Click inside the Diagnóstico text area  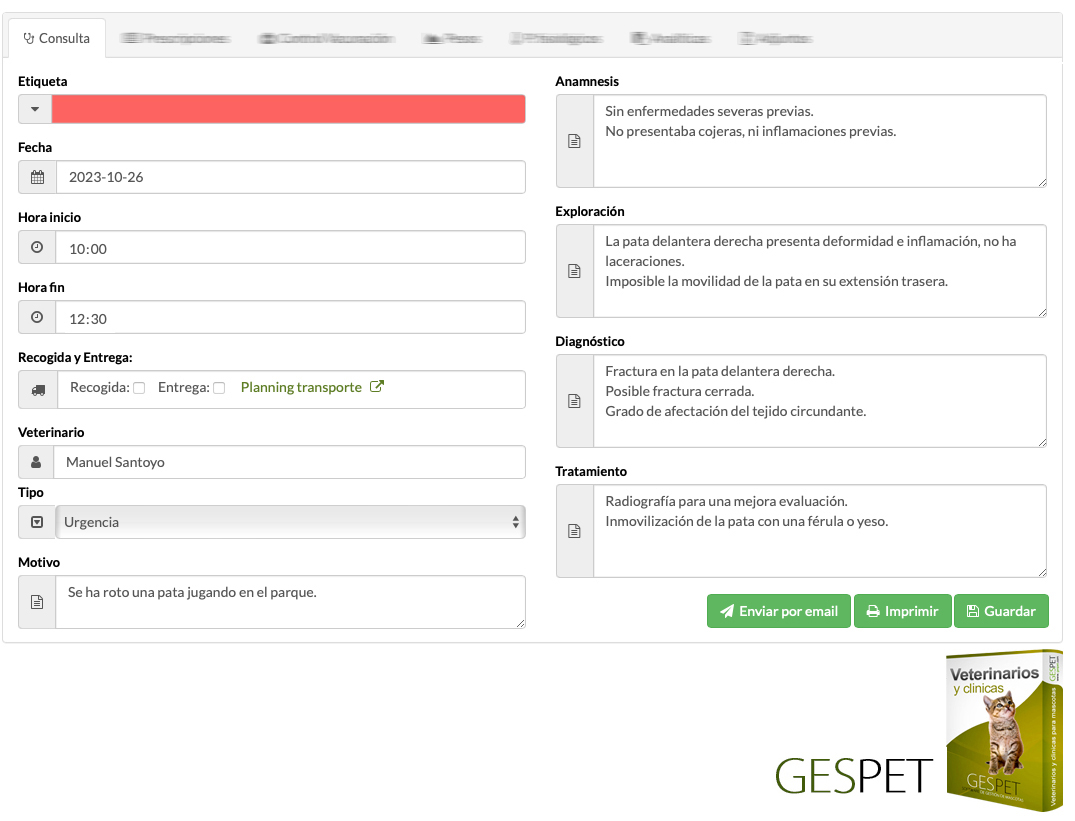click(820, 401)
